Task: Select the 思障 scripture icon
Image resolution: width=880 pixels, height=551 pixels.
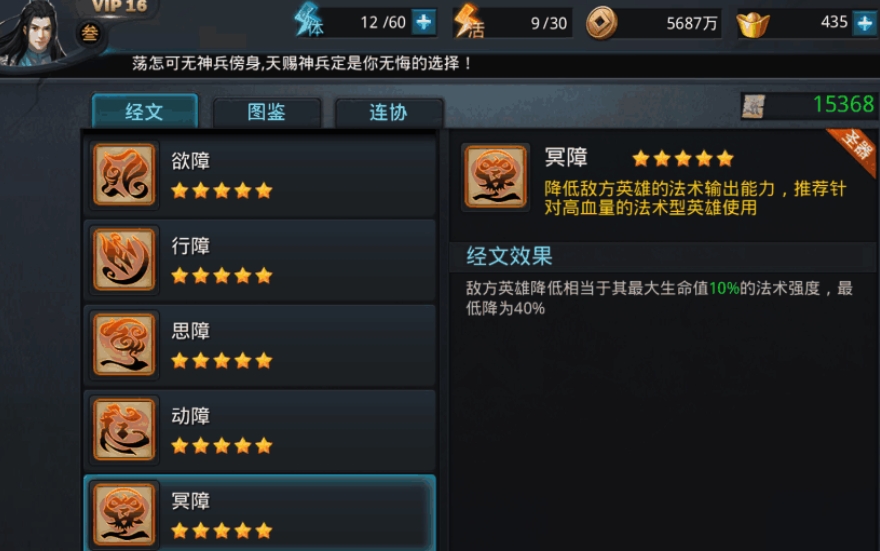Action: click(x=123, y=344)
